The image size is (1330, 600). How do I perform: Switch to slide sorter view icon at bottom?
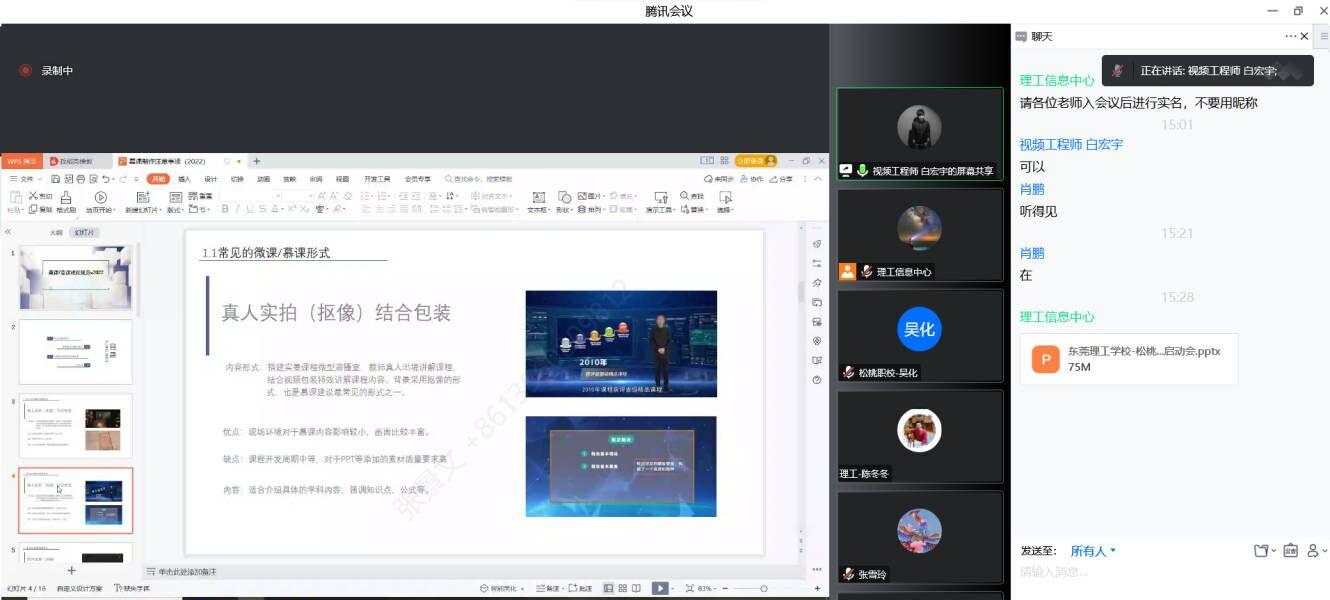click(x=621, y=589)
